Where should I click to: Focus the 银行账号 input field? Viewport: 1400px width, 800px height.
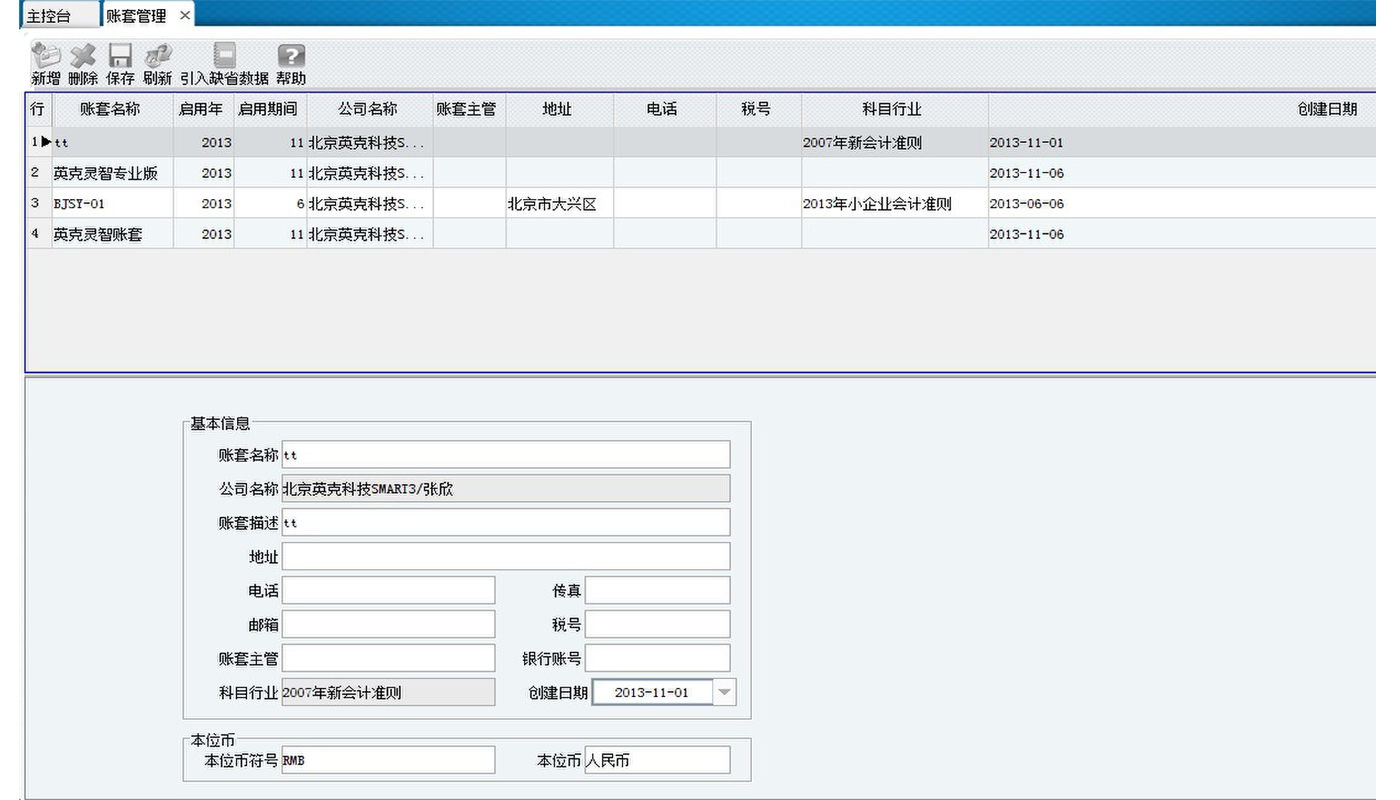pyautogui.click(x=657, y=659)
